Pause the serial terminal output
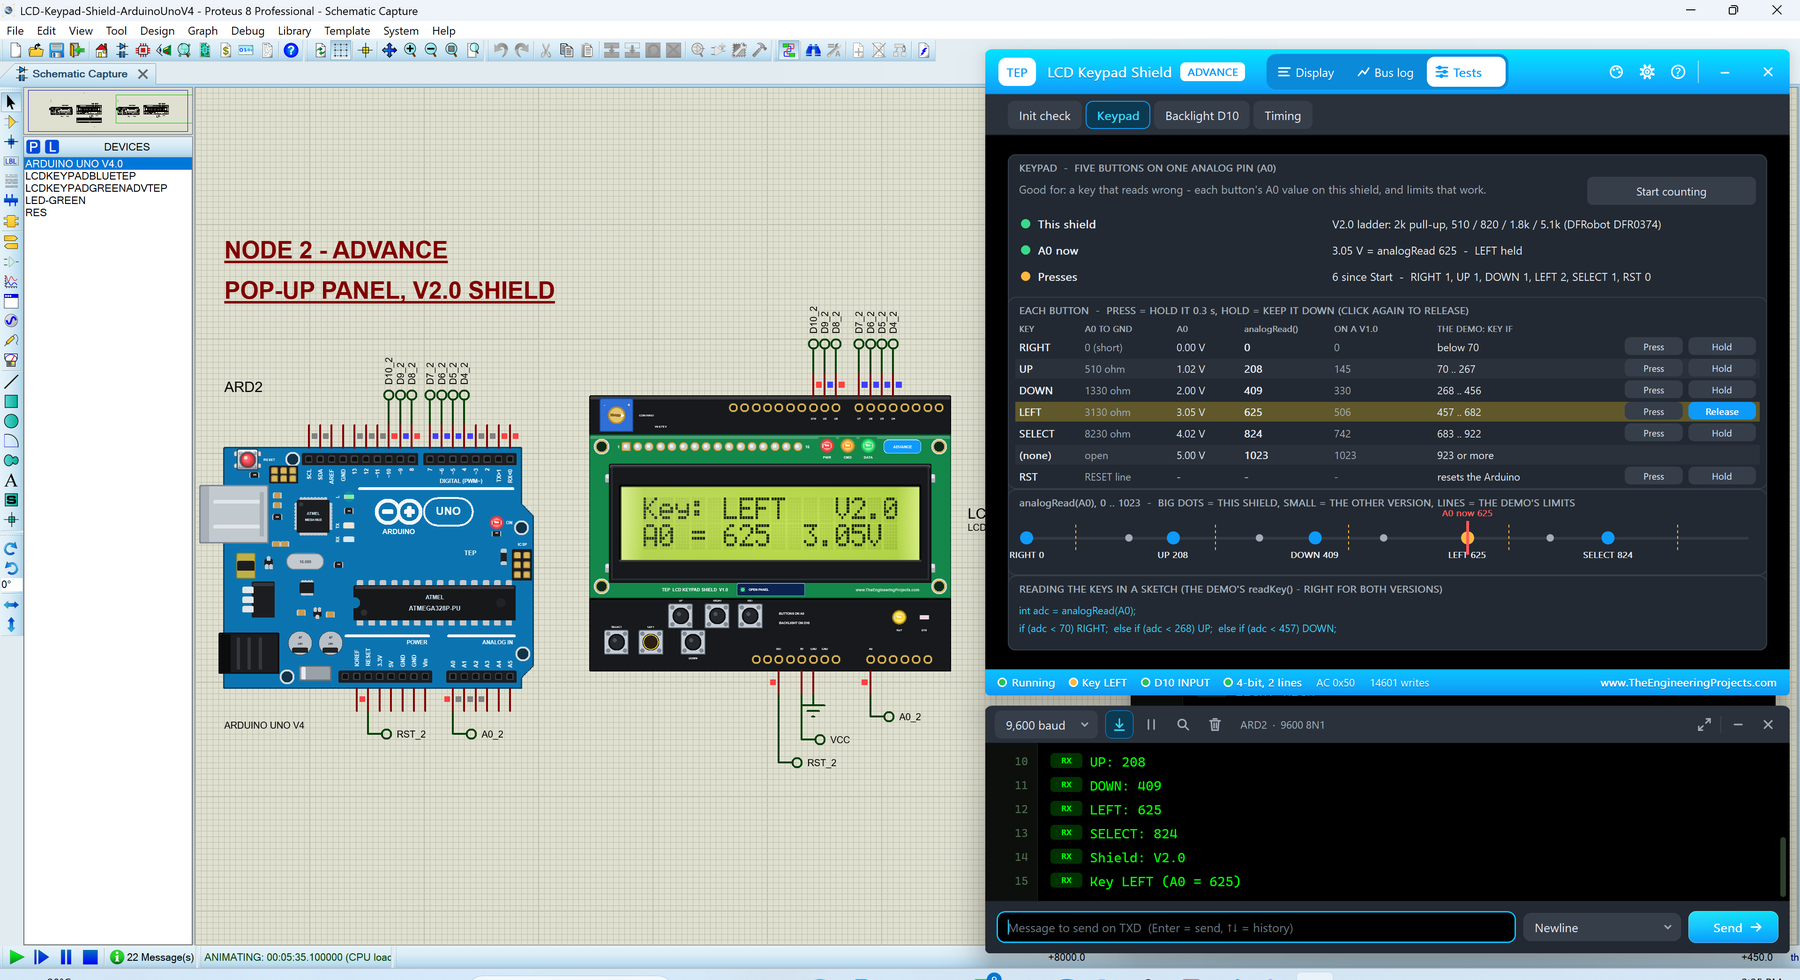Screen dimensions: 1800x980 tap(1151, 725)
